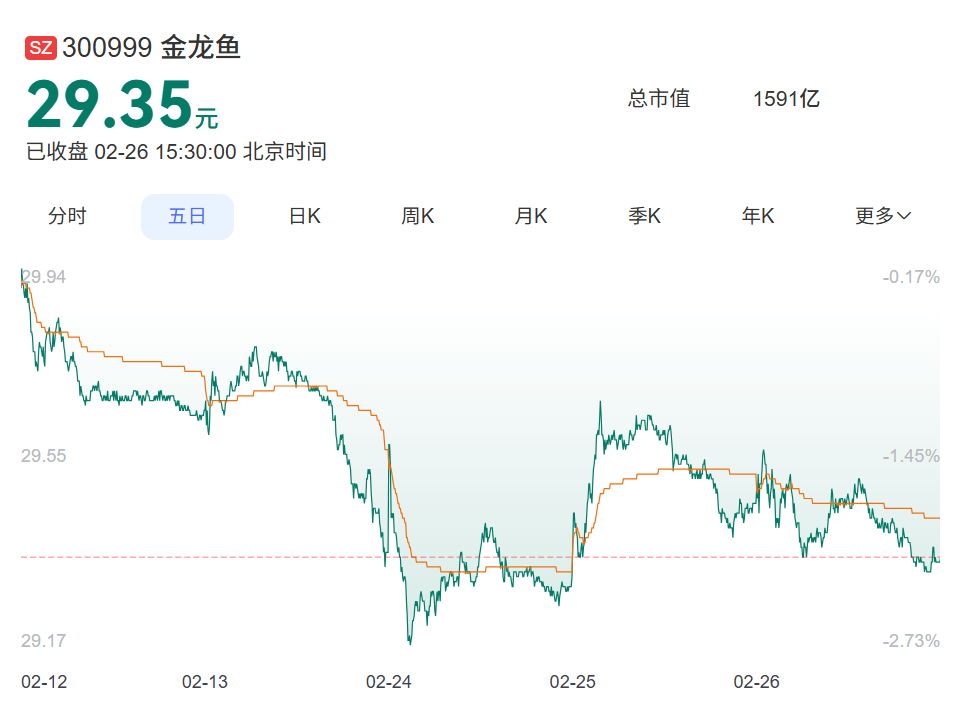Viewport: 960px width, 720px height.
Task: Click the stock code 300999
Action: (107, 48)
